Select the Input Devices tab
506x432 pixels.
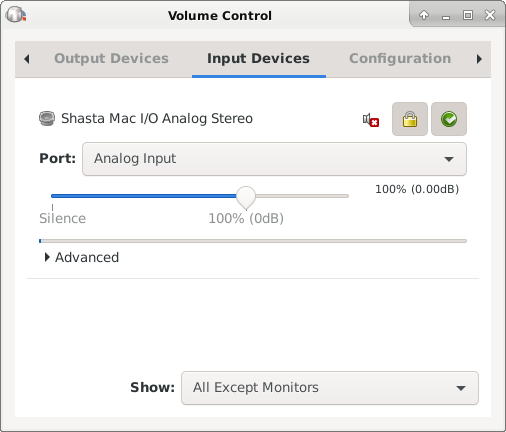click(259, 59)
